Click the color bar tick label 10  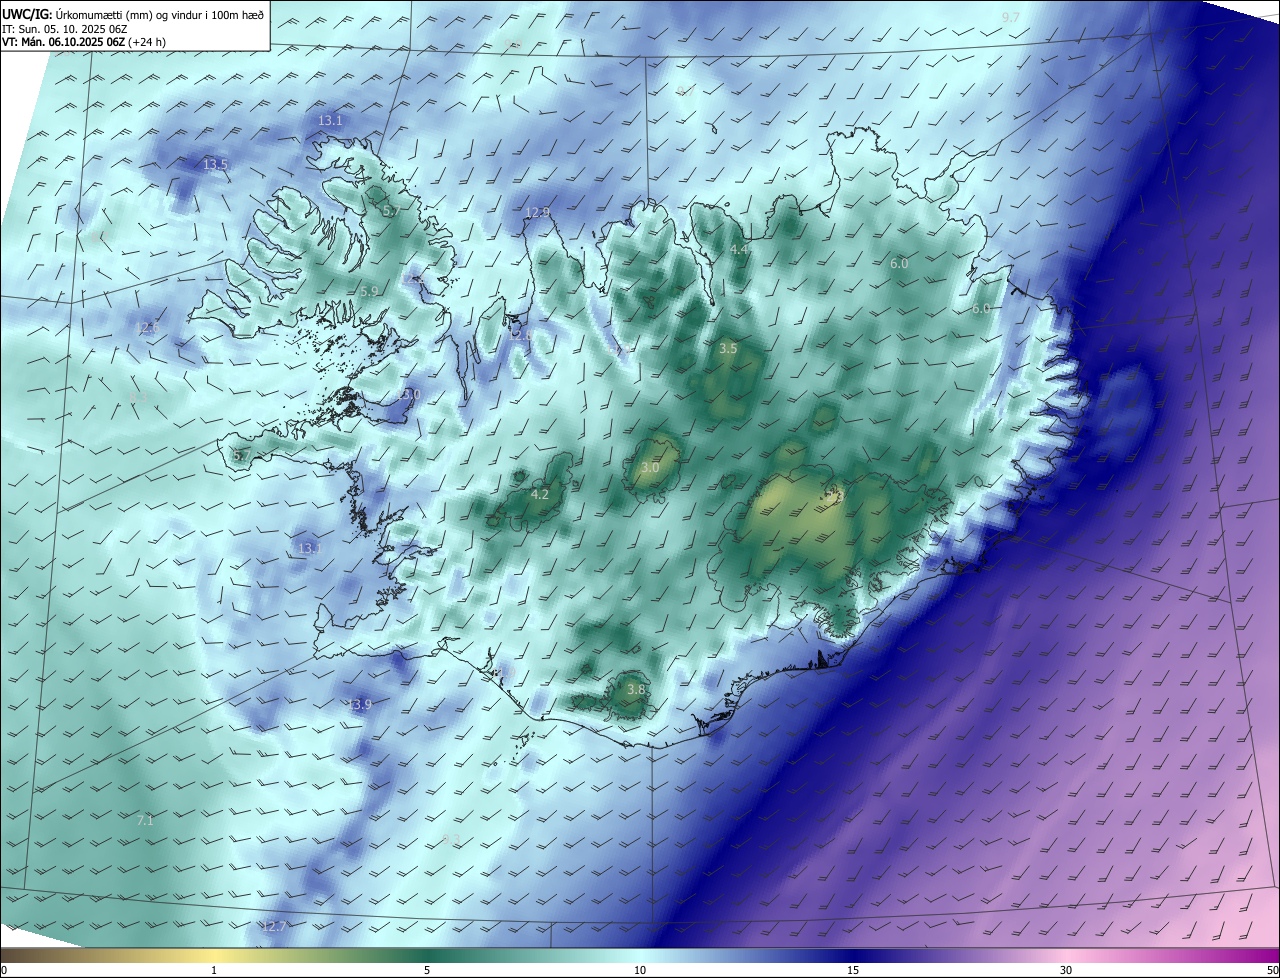[x=640, y=970]
